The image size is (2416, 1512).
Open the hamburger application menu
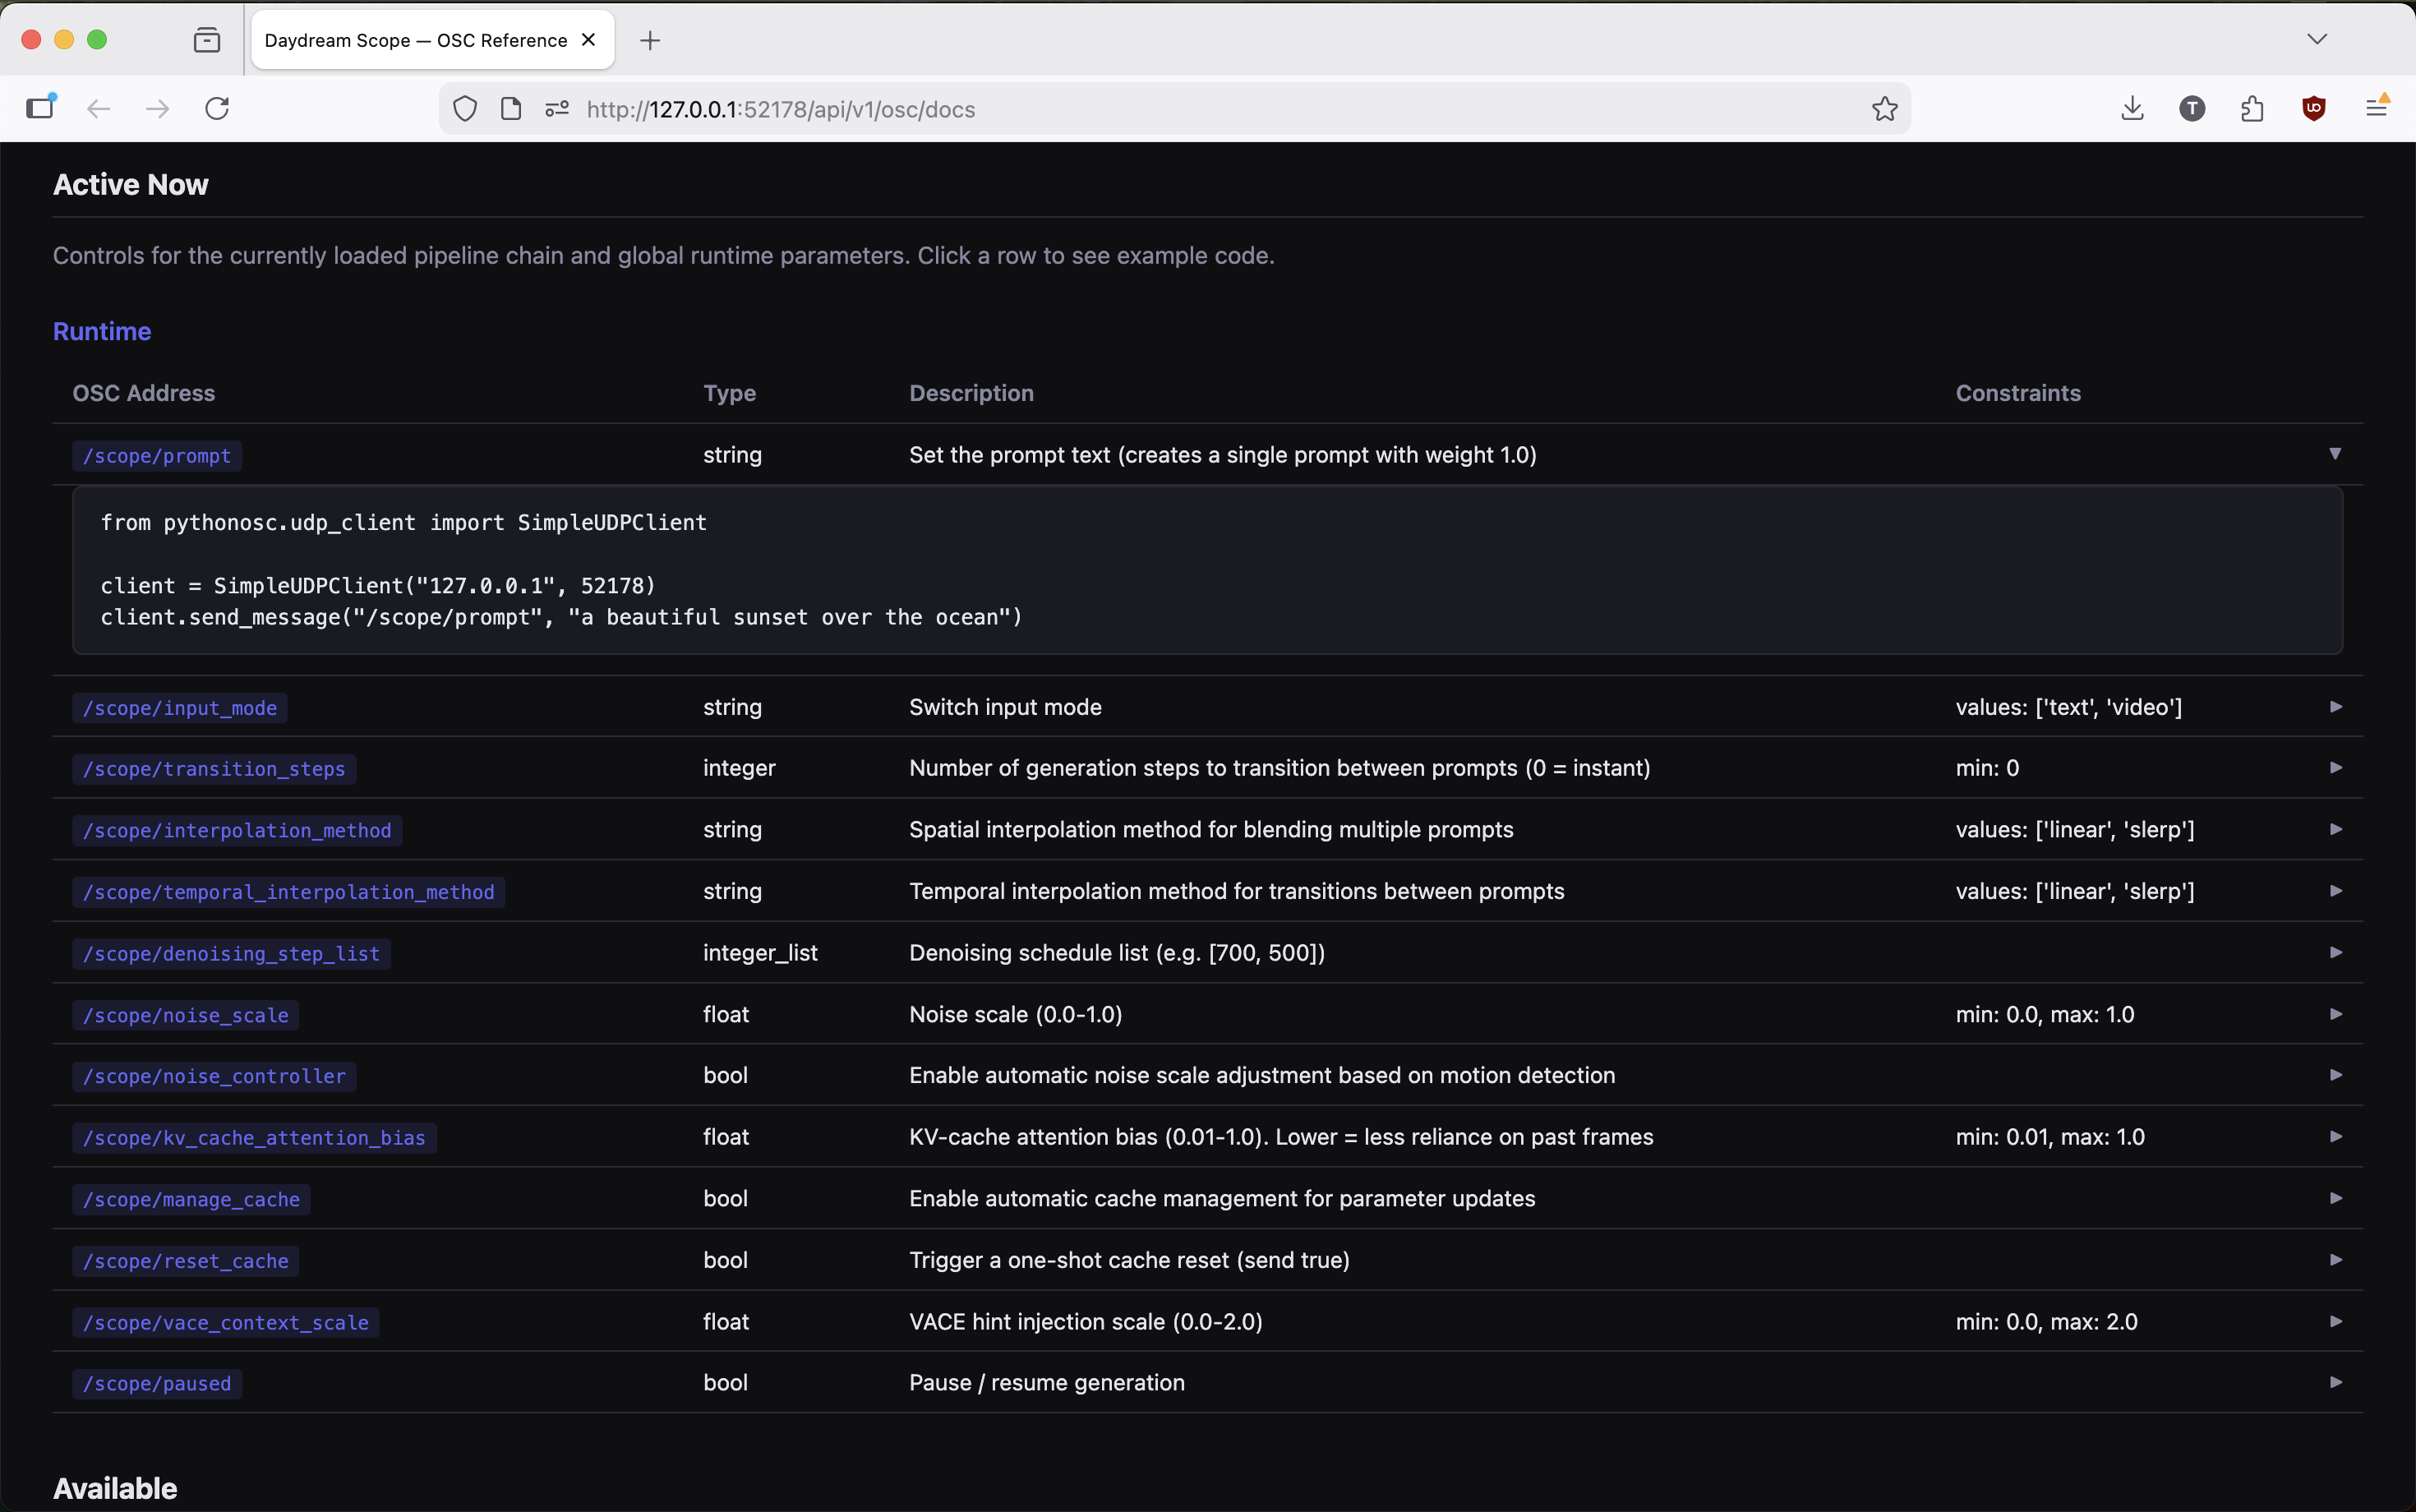point(2376,109)
